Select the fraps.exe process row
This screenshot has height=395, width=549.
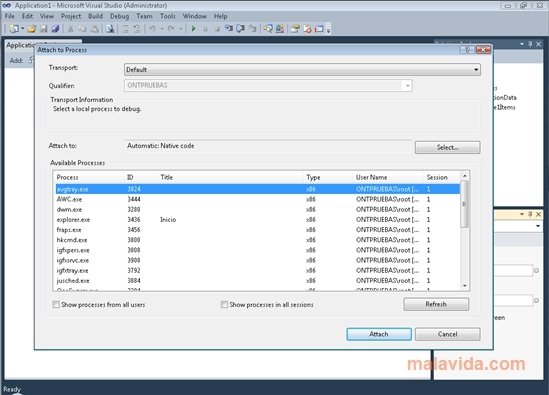point(258,230)
